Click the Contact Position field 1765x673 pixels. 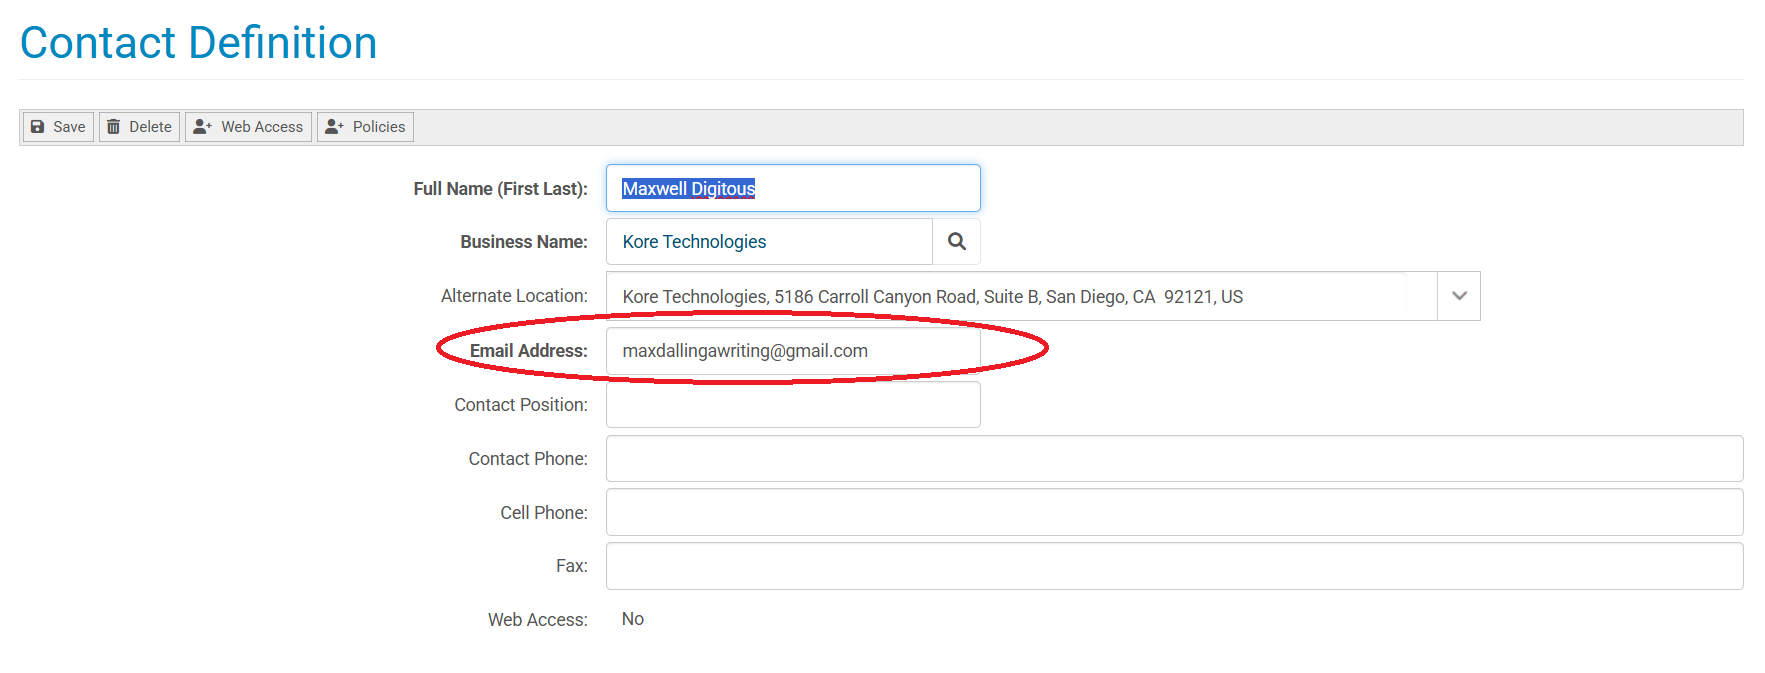[x=793, y=404]
